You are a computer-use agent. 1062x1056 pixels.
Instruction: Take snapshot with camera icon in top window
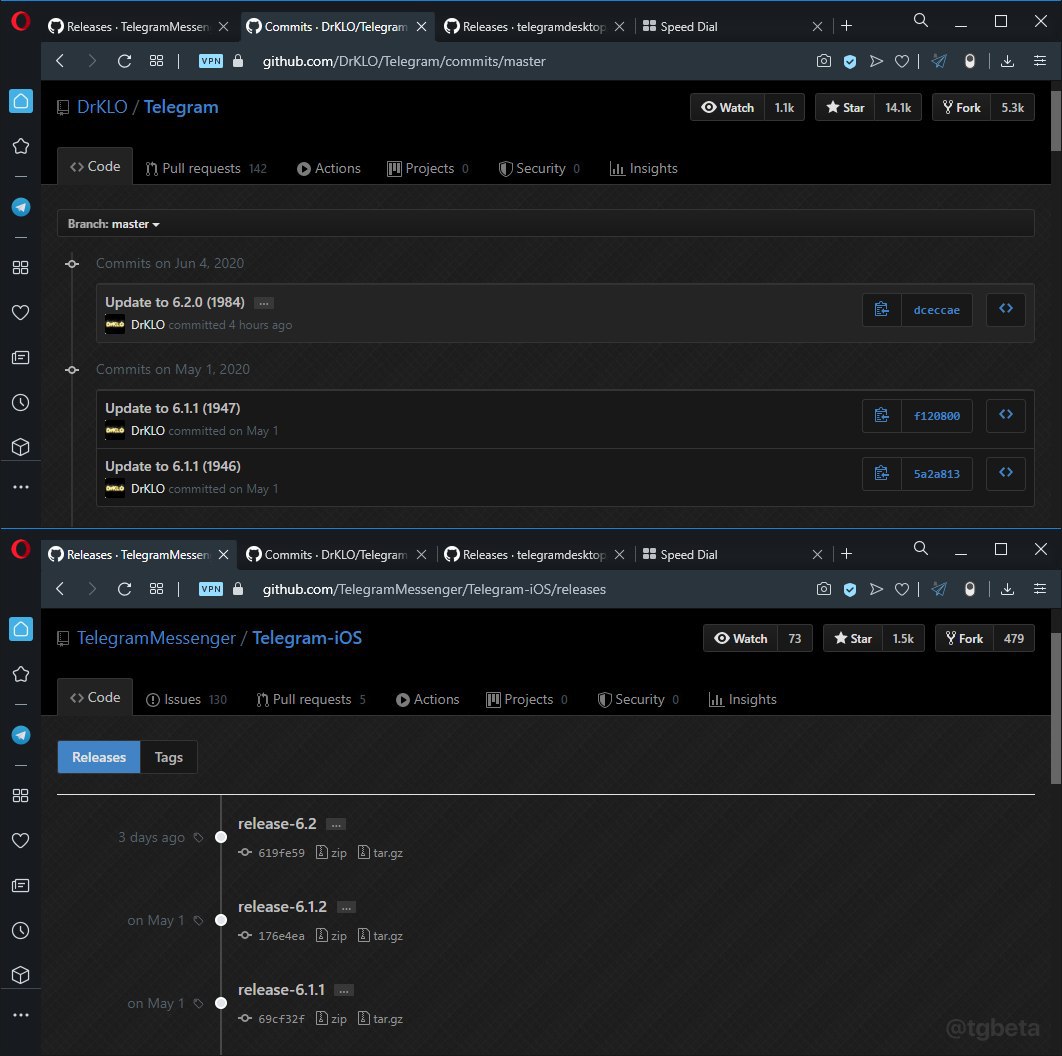[x=824, y=61]
